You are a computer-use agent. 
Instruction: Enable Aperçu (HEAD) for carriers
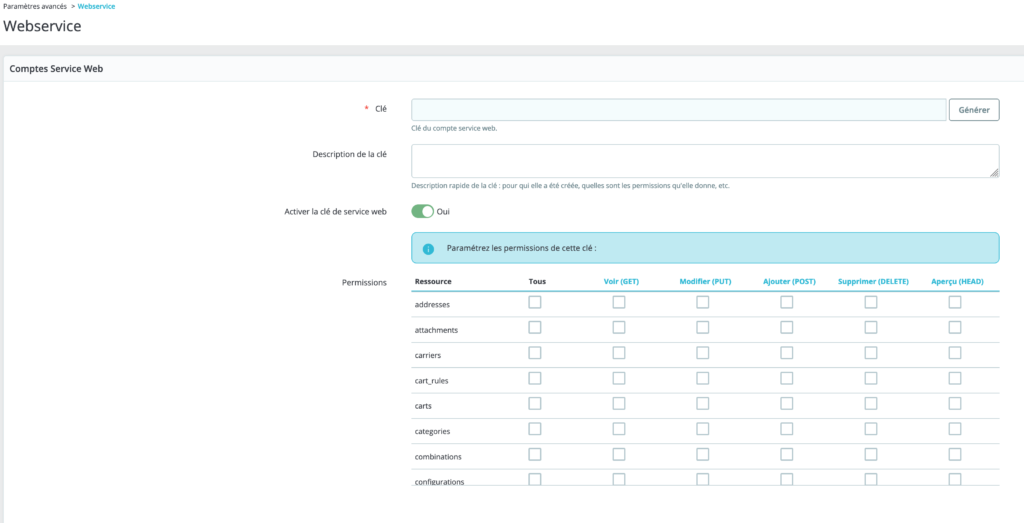pyautogui.click(x=955, y=353)
